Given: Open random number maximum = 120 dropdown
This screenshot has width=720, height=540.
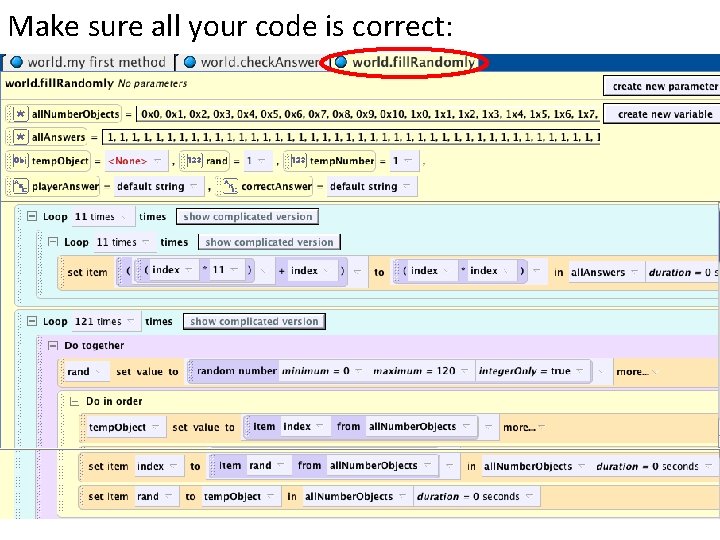Looking at the screenshot, I should [421, 371].
